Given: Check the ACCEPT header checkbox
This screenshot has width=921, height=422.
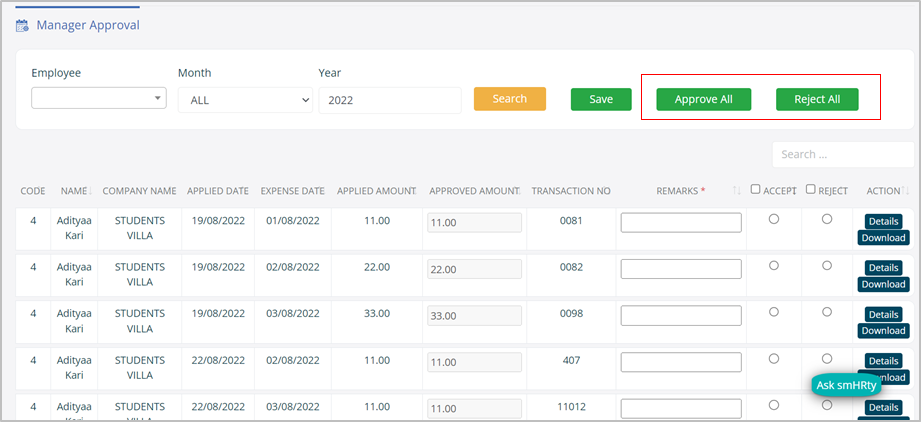Looking at the screenshot, I should click(x=756, y=190).
